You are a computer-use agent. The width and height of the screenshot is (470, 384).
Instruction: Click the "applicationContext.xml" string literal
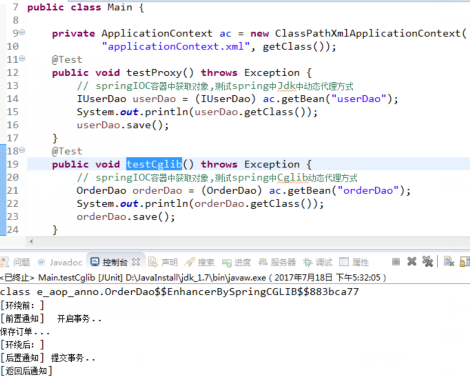click(x=176, y=46)
